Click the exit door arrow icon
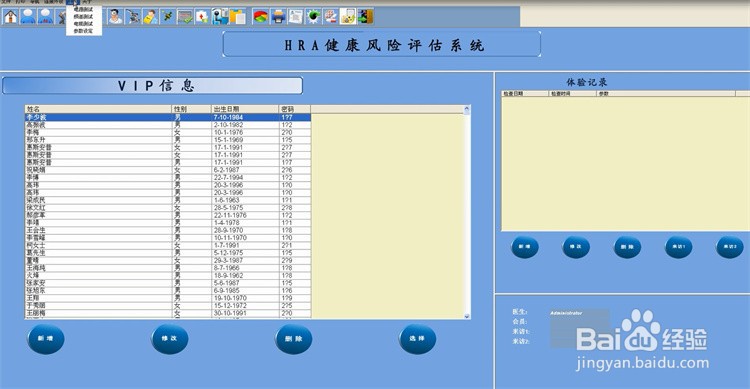The image size is (750, 389). coord(365,17)
